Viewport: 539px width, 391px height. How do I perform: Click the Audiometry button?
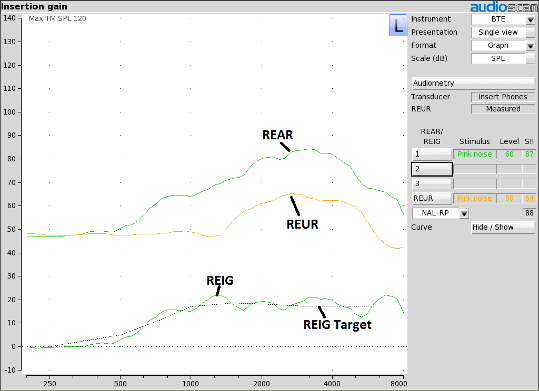pyautogui.click(x=473, y=83)
